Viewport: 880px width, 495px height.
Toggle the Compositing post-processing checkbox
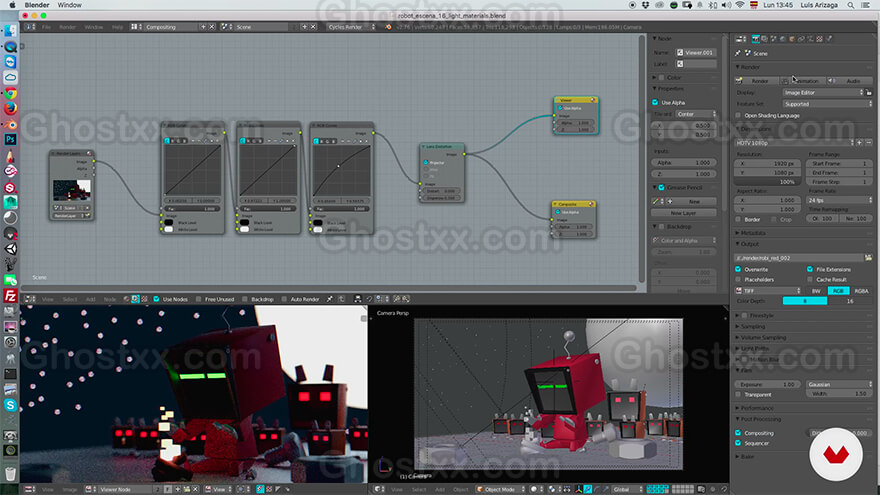point(739,433)
